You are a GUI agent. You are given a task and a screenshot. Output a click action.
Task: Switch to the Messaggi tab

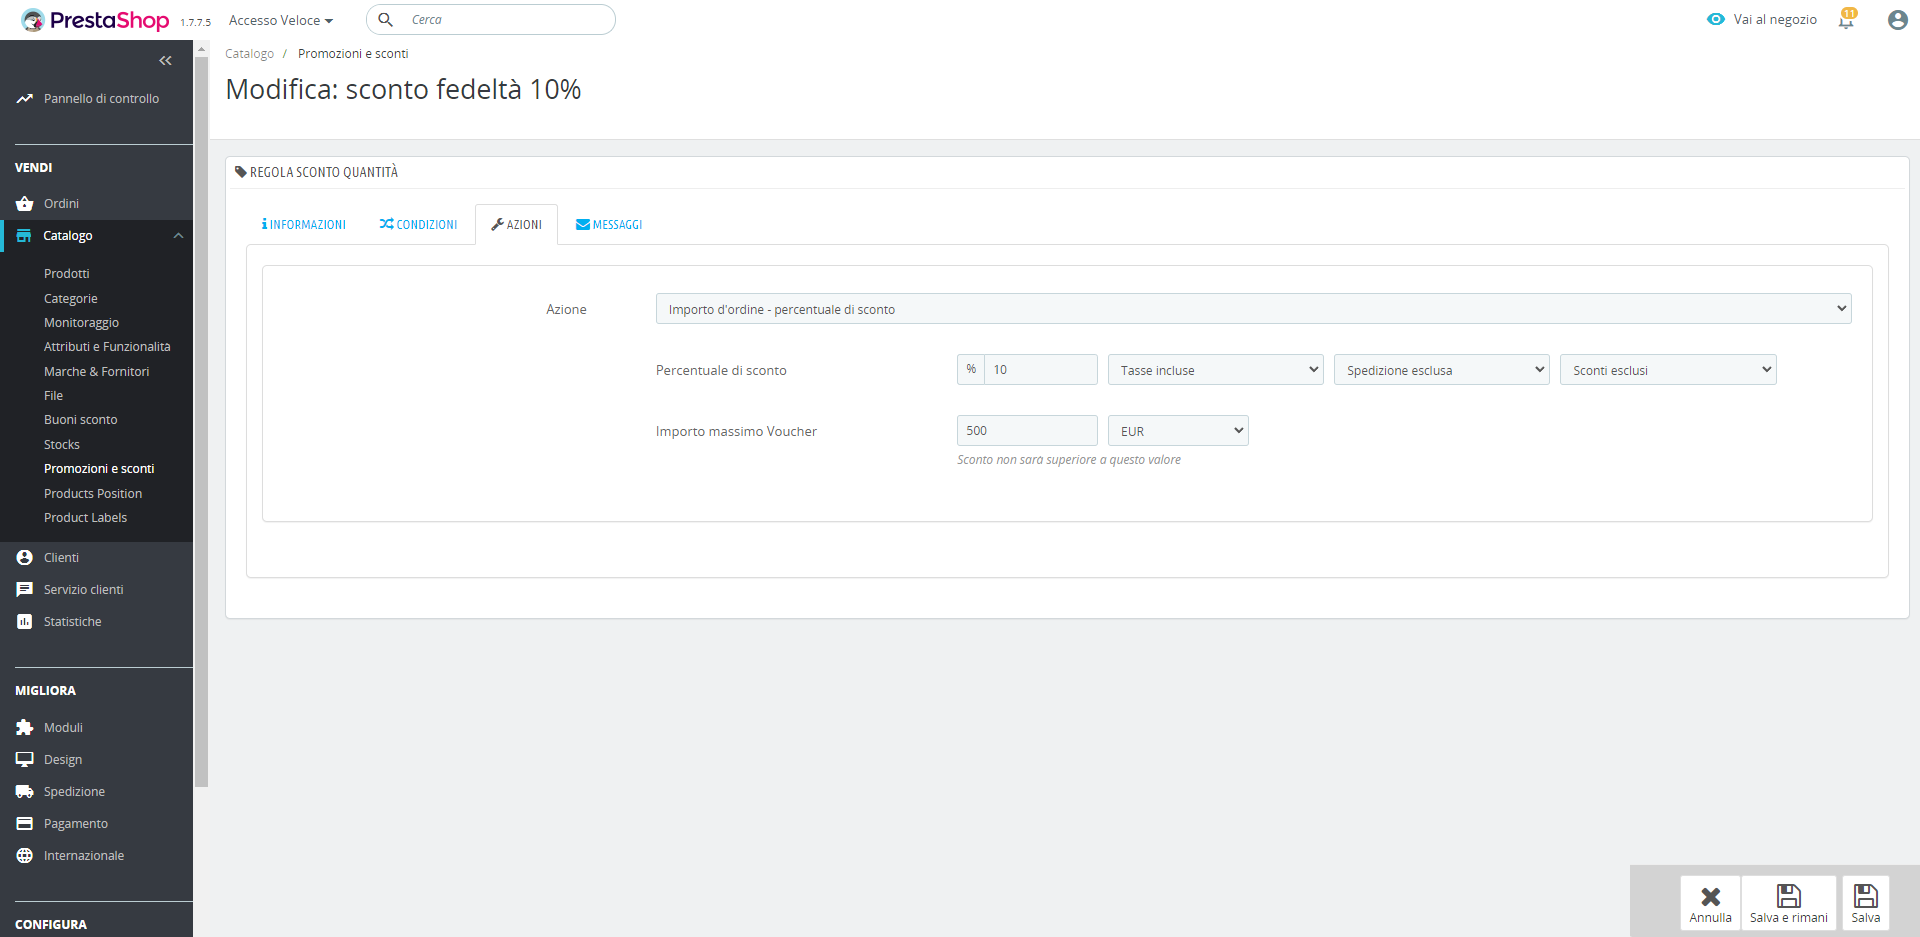(x=609, y=225)
